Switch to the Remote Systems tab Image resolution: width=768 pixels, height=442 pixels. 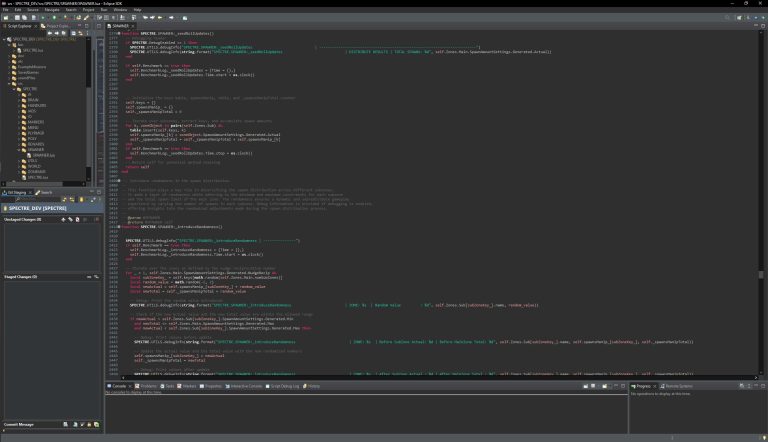[676, 386]
